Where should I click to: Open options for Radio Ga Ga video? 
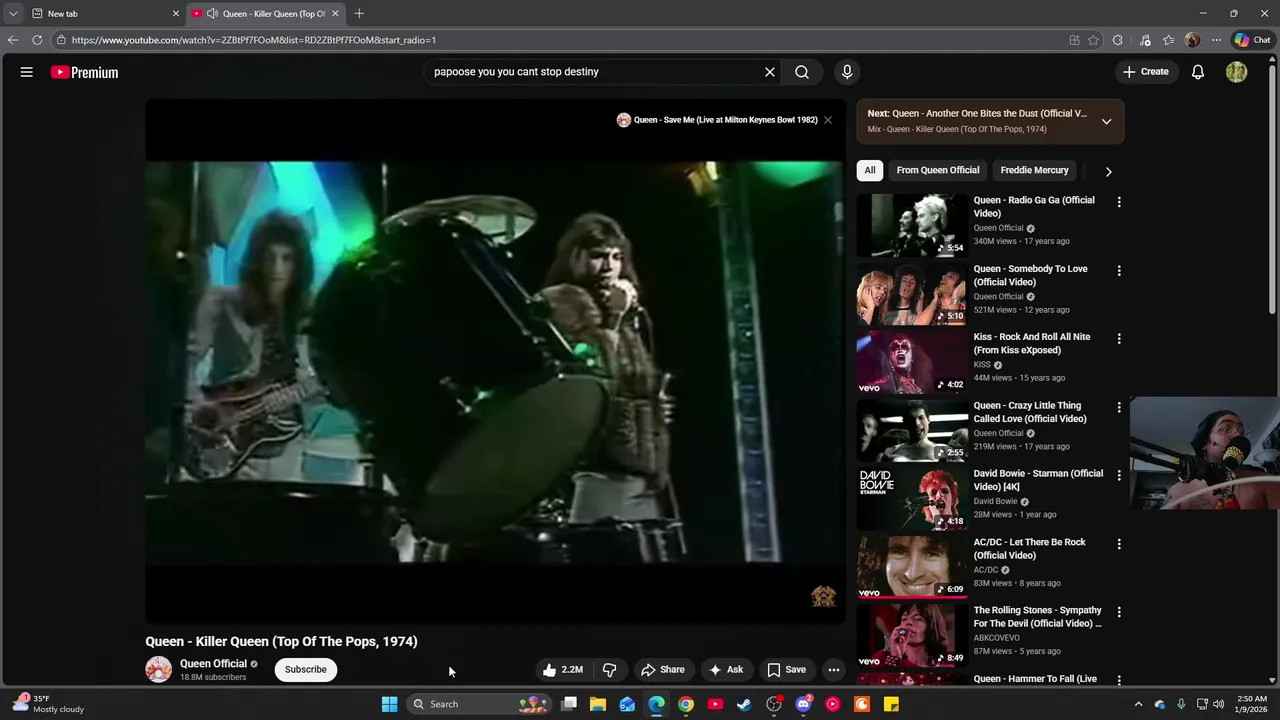coord(1119,202)
